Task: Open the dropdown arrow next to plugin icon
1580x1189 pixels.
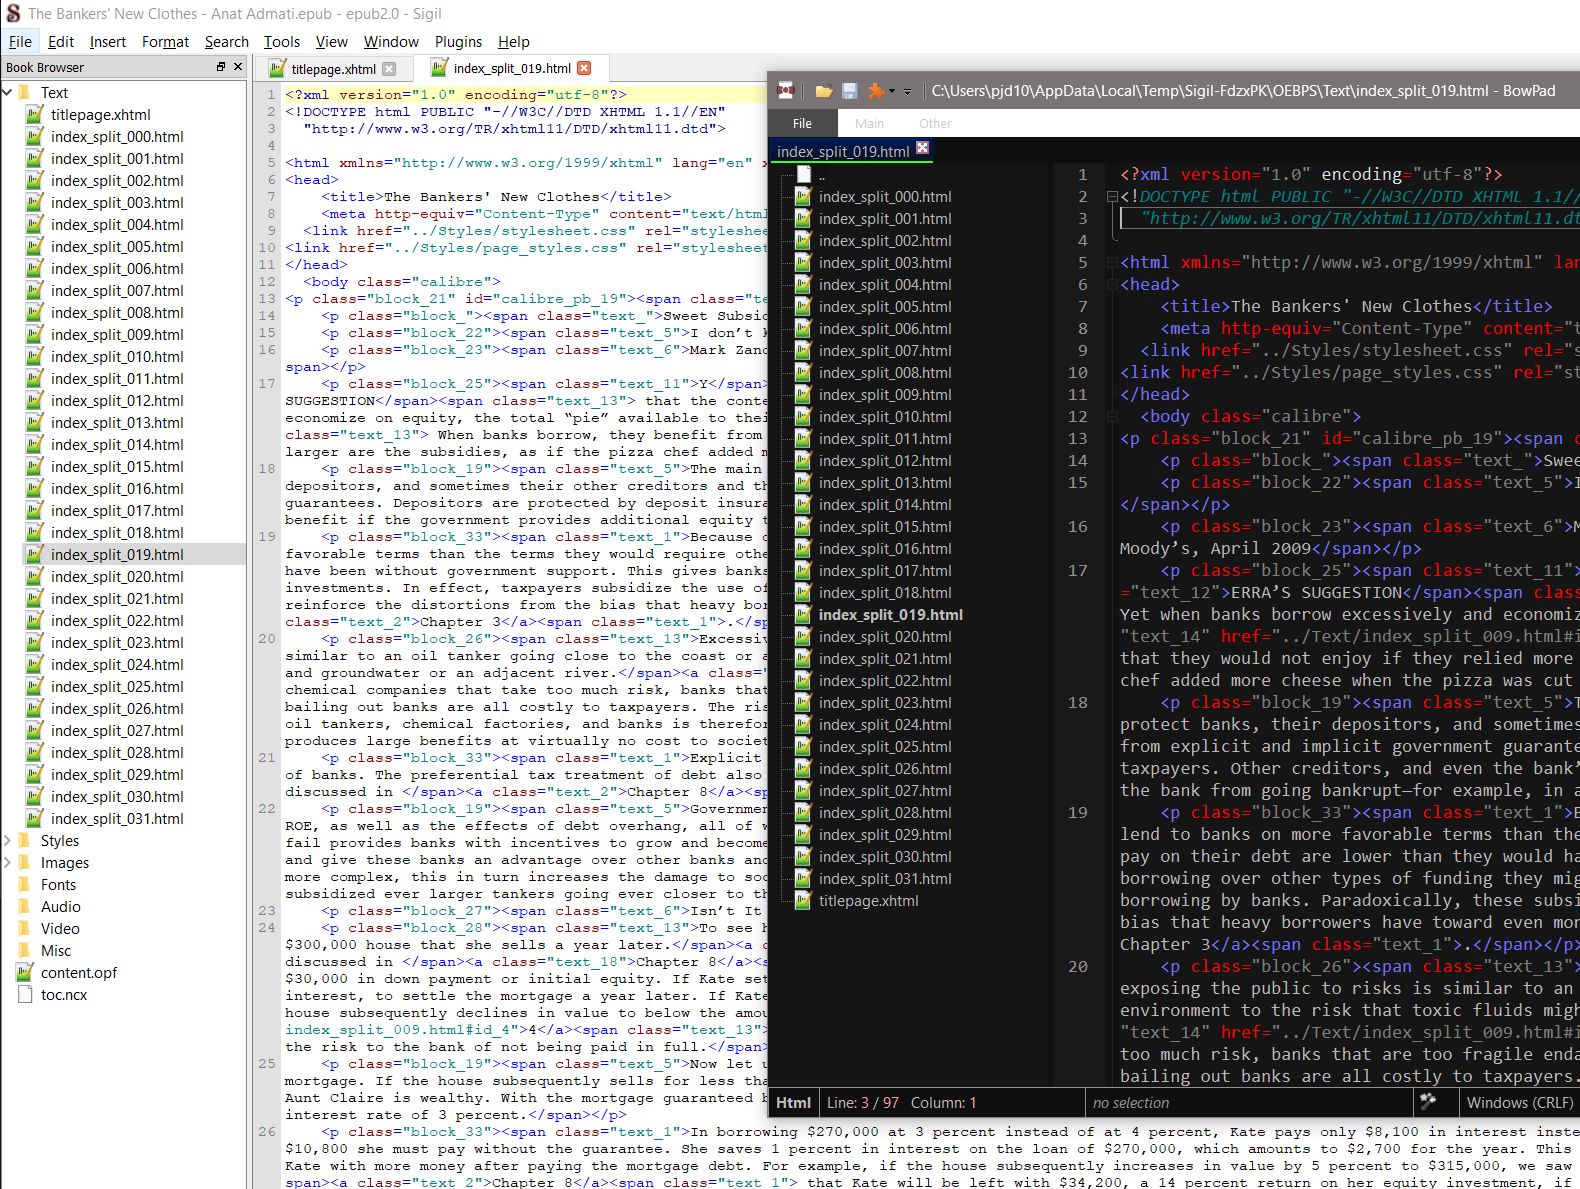Action: [x=892, y=91]
